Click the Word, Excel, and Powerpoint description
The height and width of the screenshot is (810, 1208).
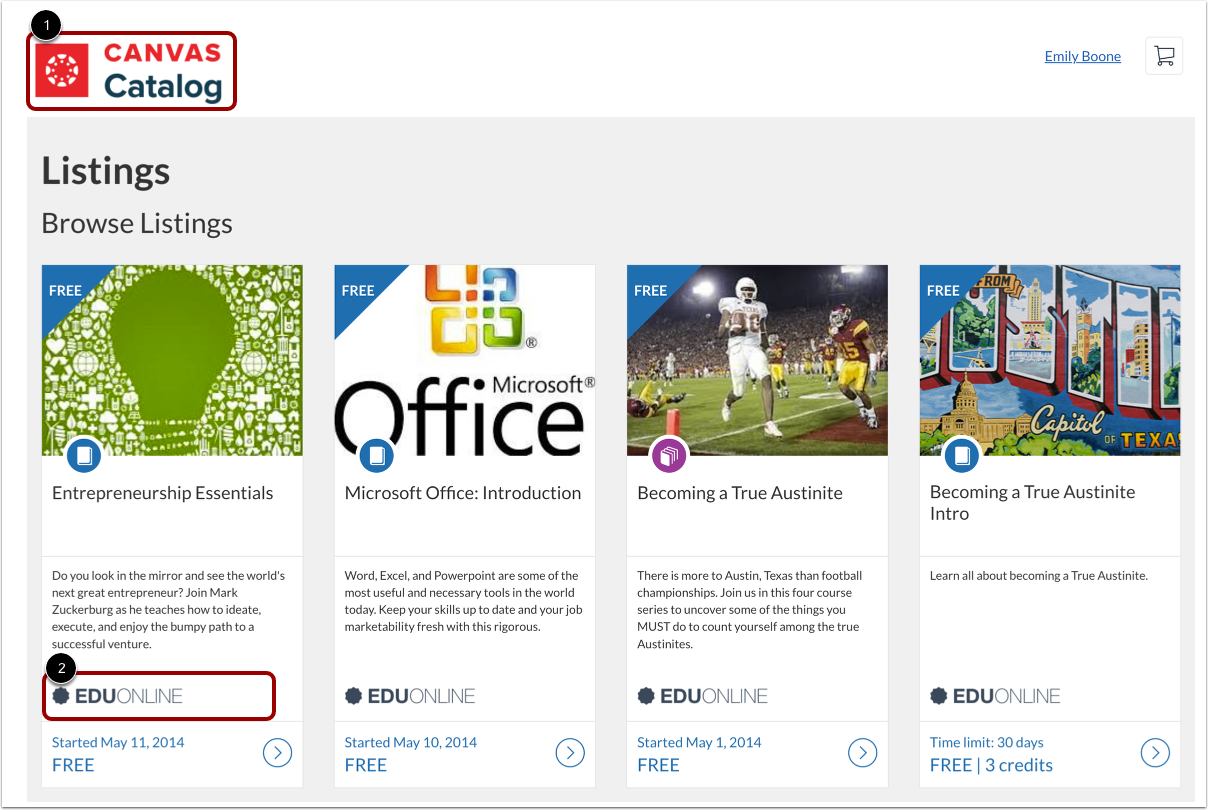coord(464,601)
